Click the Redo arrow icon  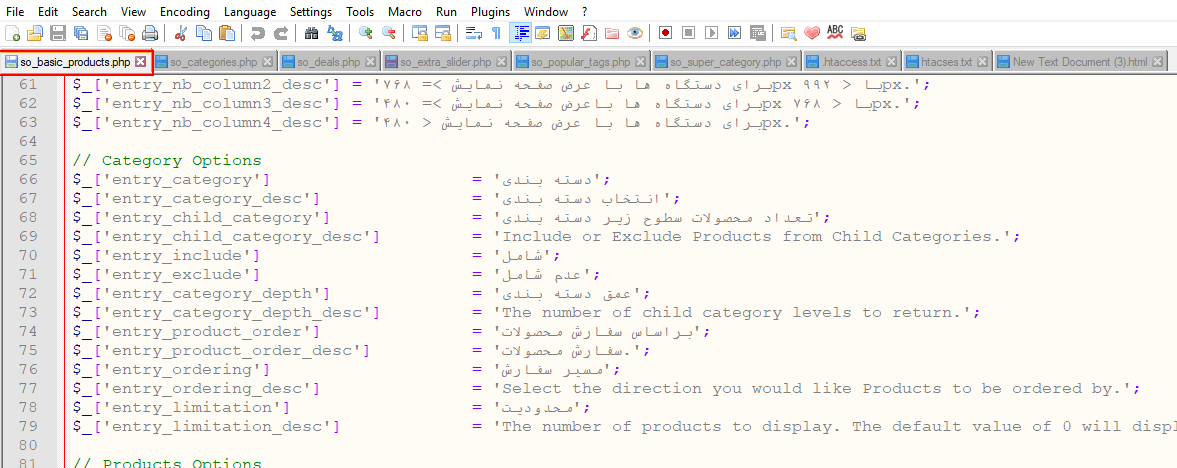[x=281, y=33]
